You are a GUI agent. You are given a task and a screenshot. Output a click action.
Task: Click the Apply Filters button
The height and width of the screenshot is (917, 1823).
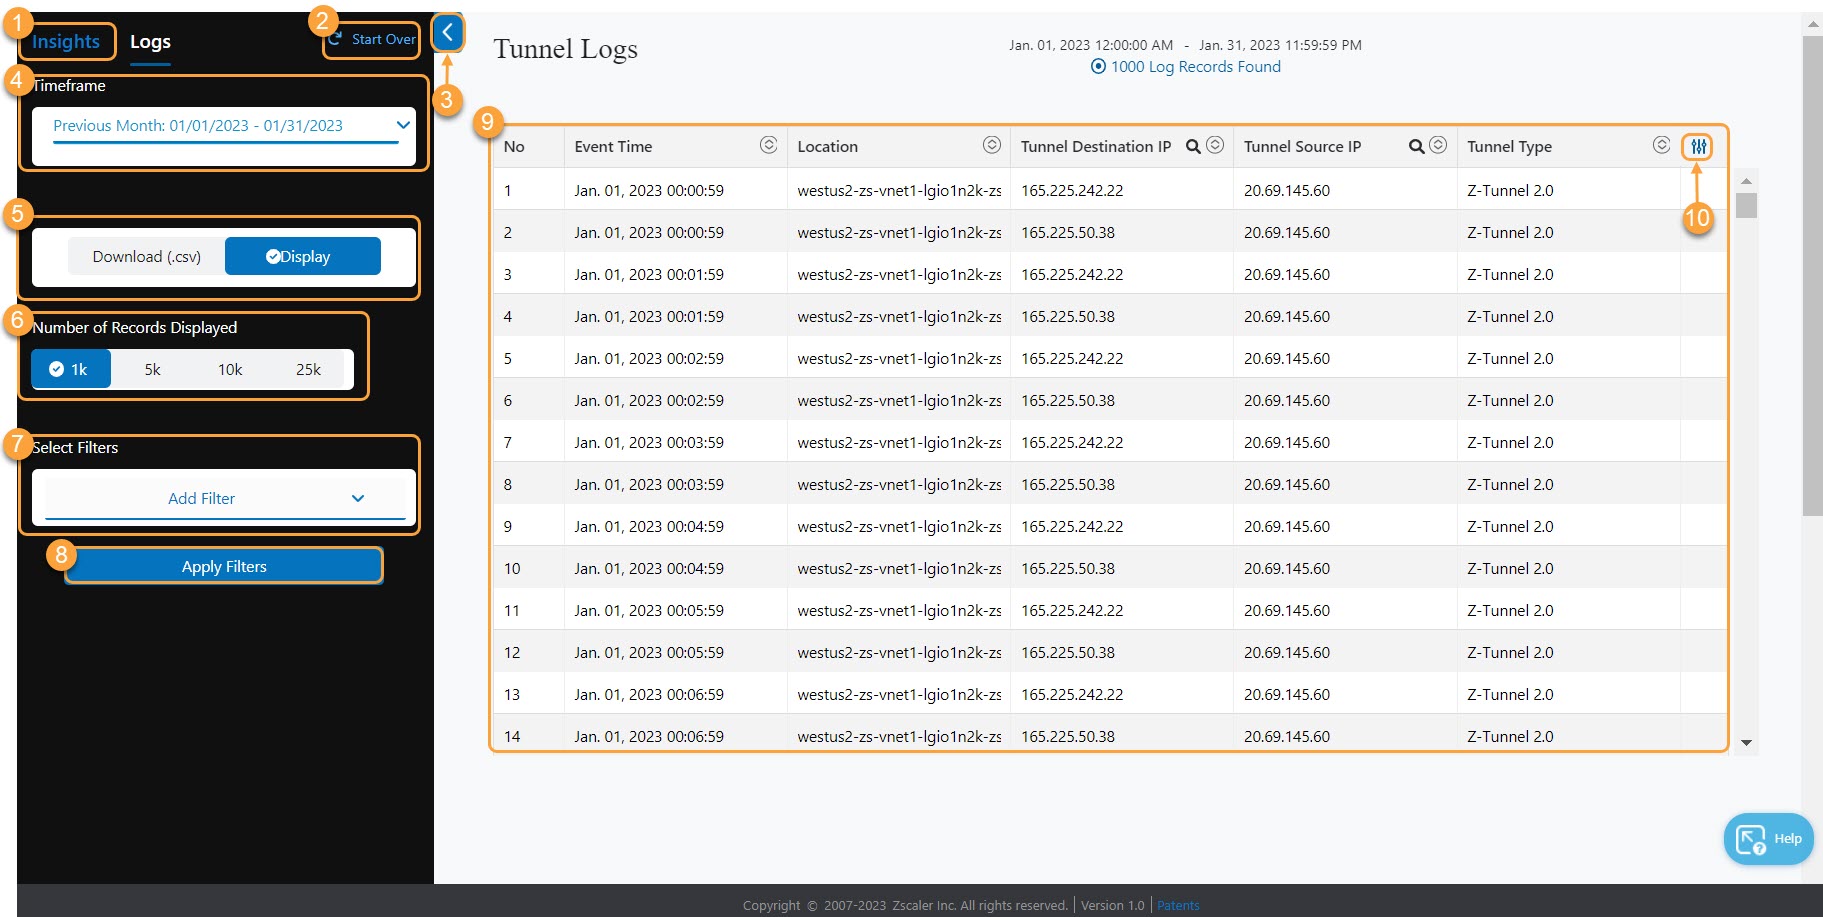click(223, 565)
